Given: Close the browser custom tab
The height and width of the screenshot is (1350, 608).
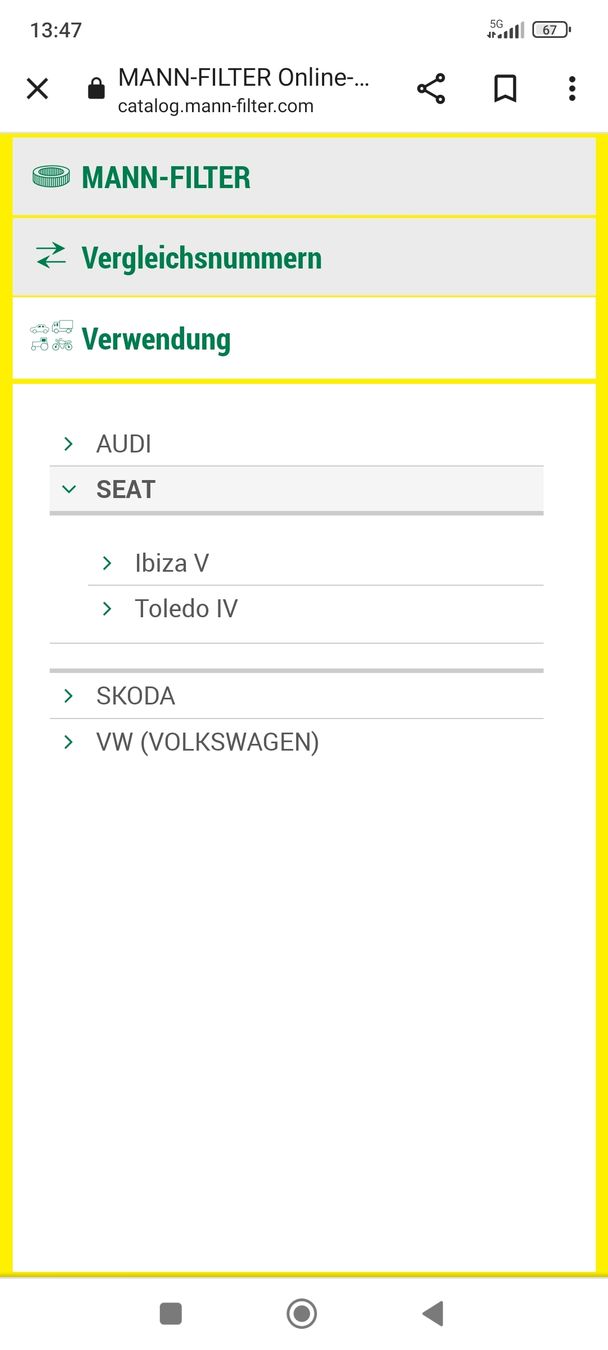Looking at the screenshot, I should pyautogui.click(x=37, y=89).
